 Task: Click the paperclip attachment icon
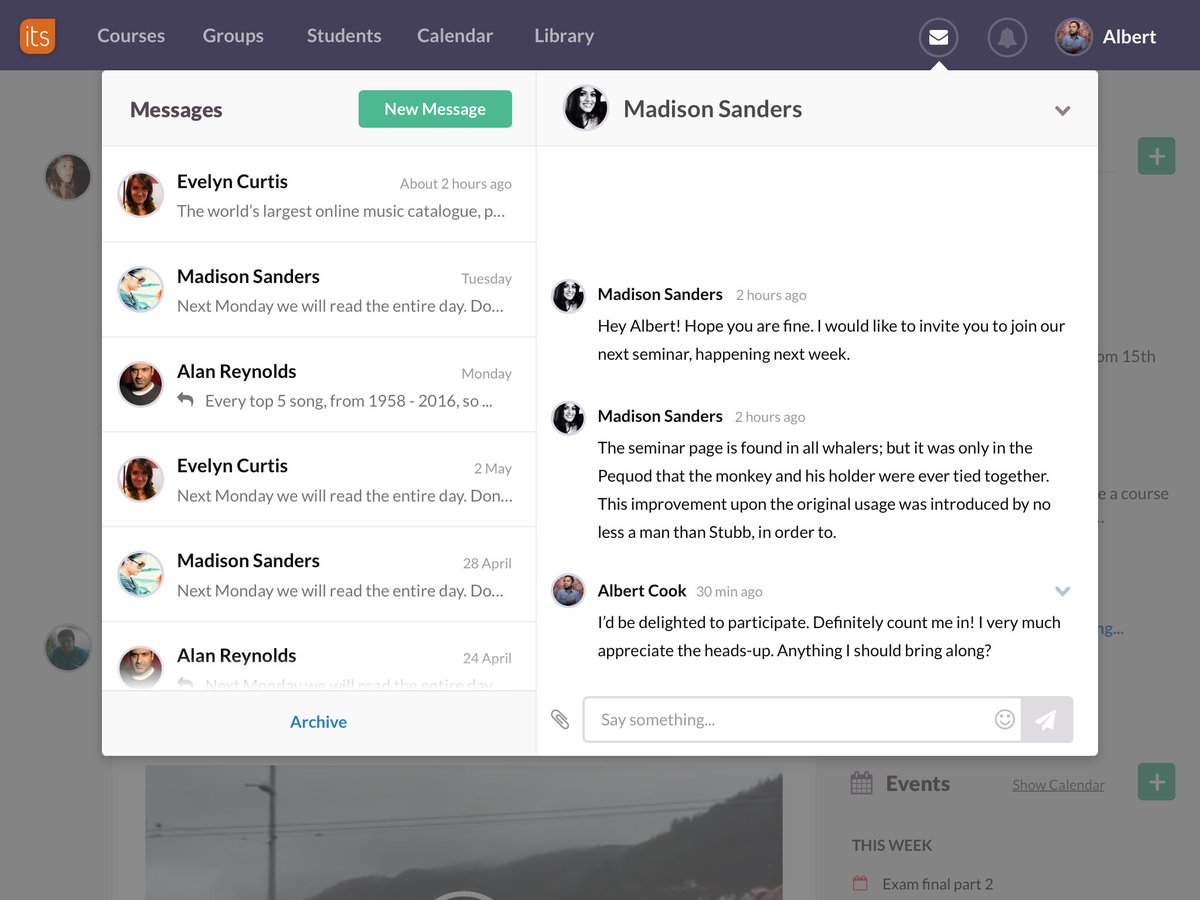(x=560, y=719)
